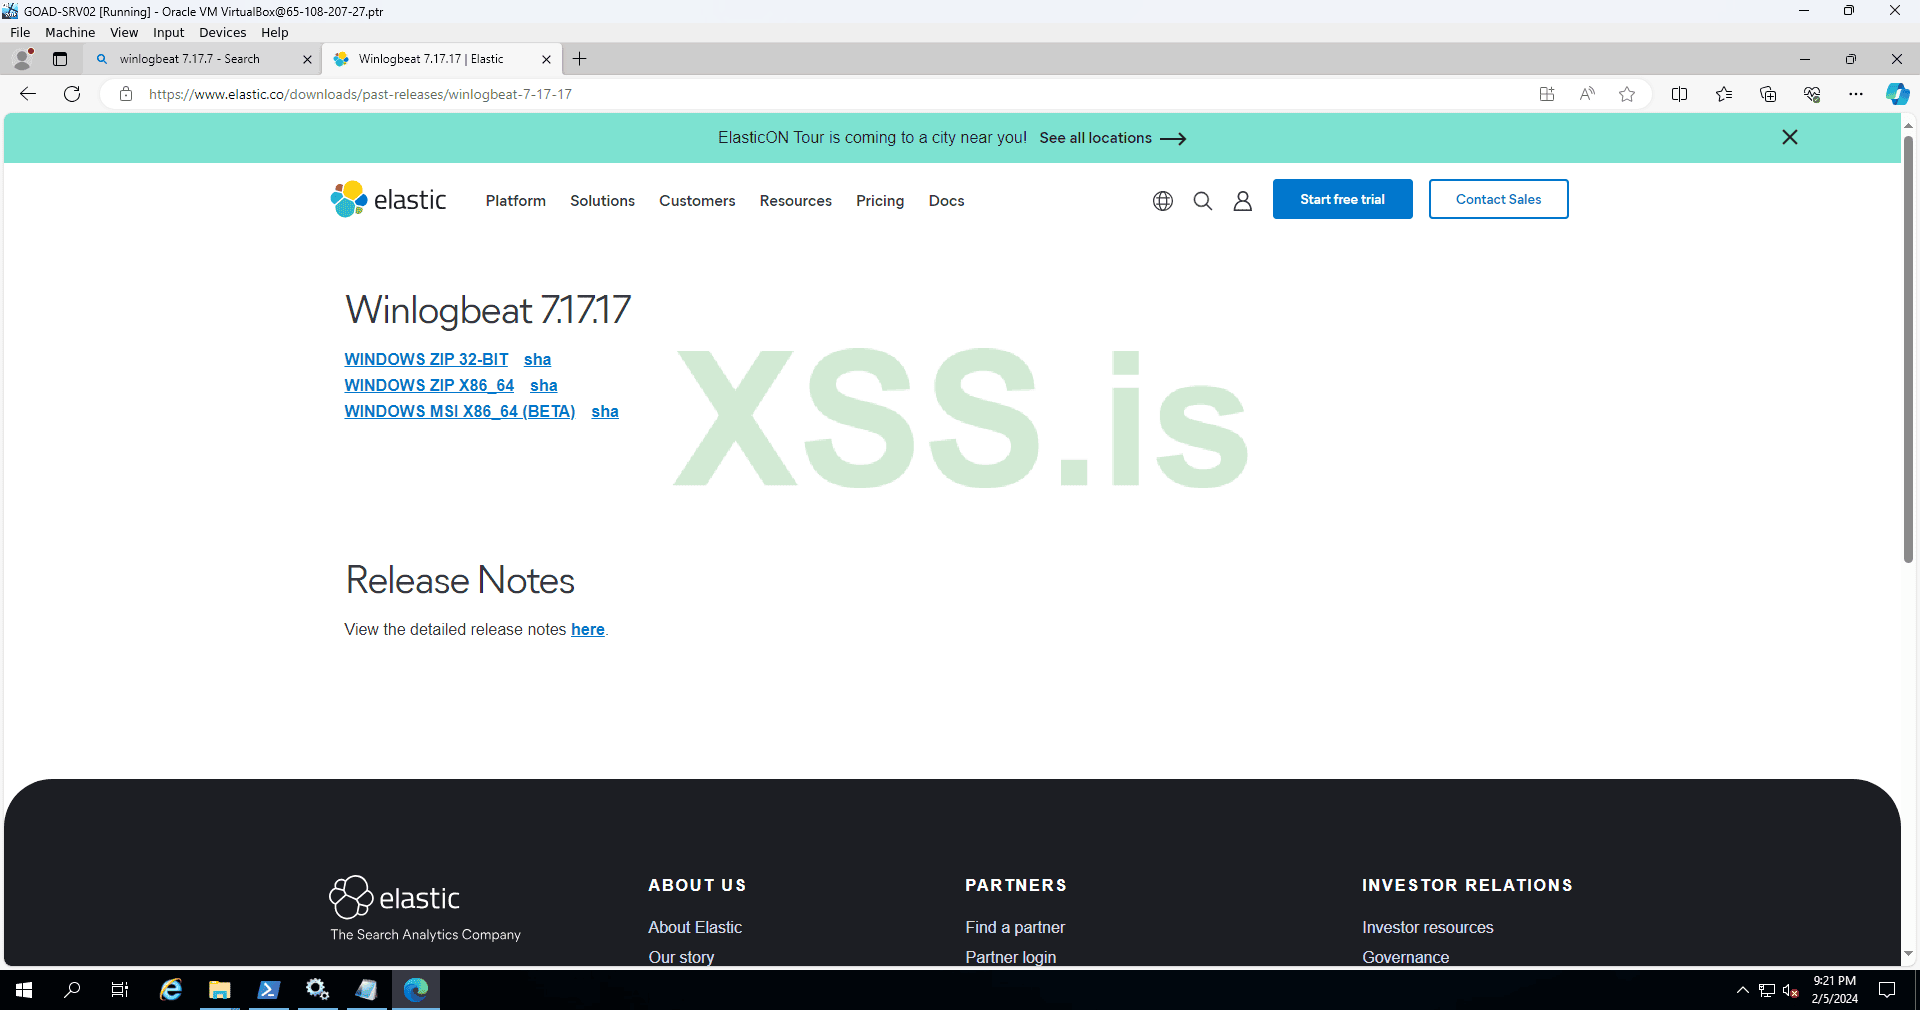
Task: Open the VirtualBox Input menu
Action: point(168,32)
